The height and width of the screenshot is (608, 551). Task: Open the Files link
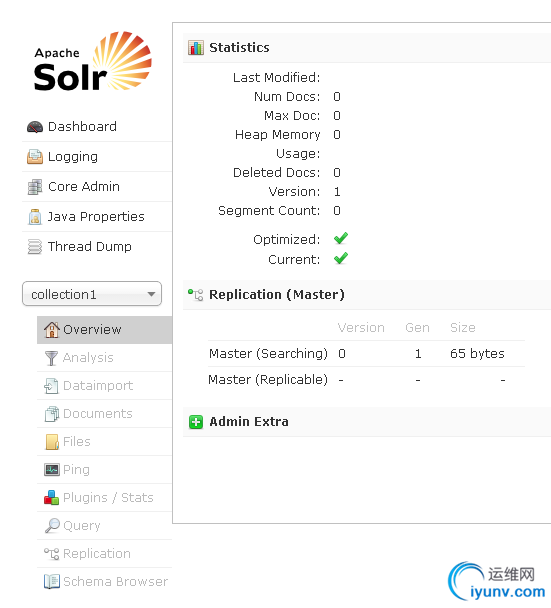(x=104, y=442)
